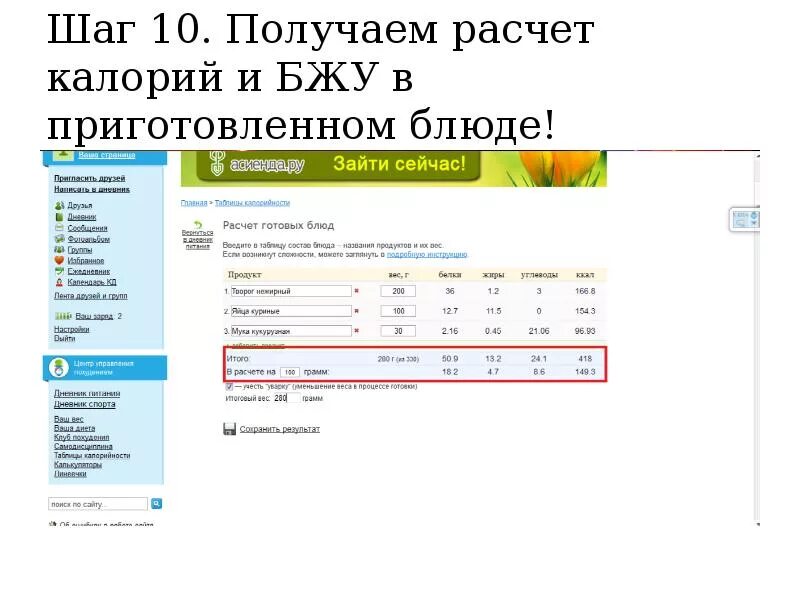Click the 418 total kcal value

[585, 359]
